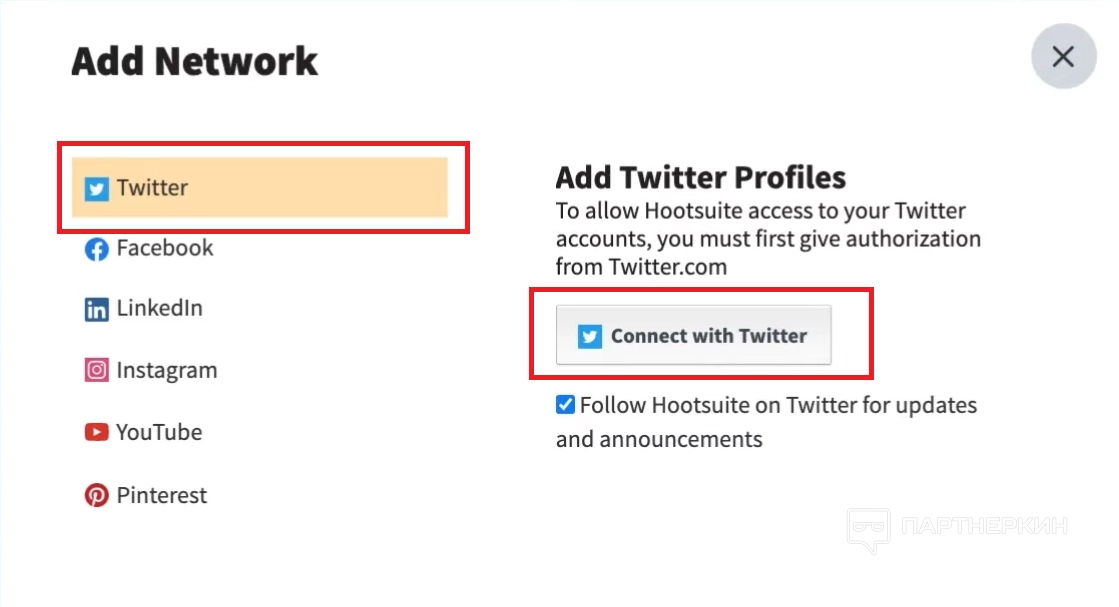Click the YouTube play icon

[96, 433]
